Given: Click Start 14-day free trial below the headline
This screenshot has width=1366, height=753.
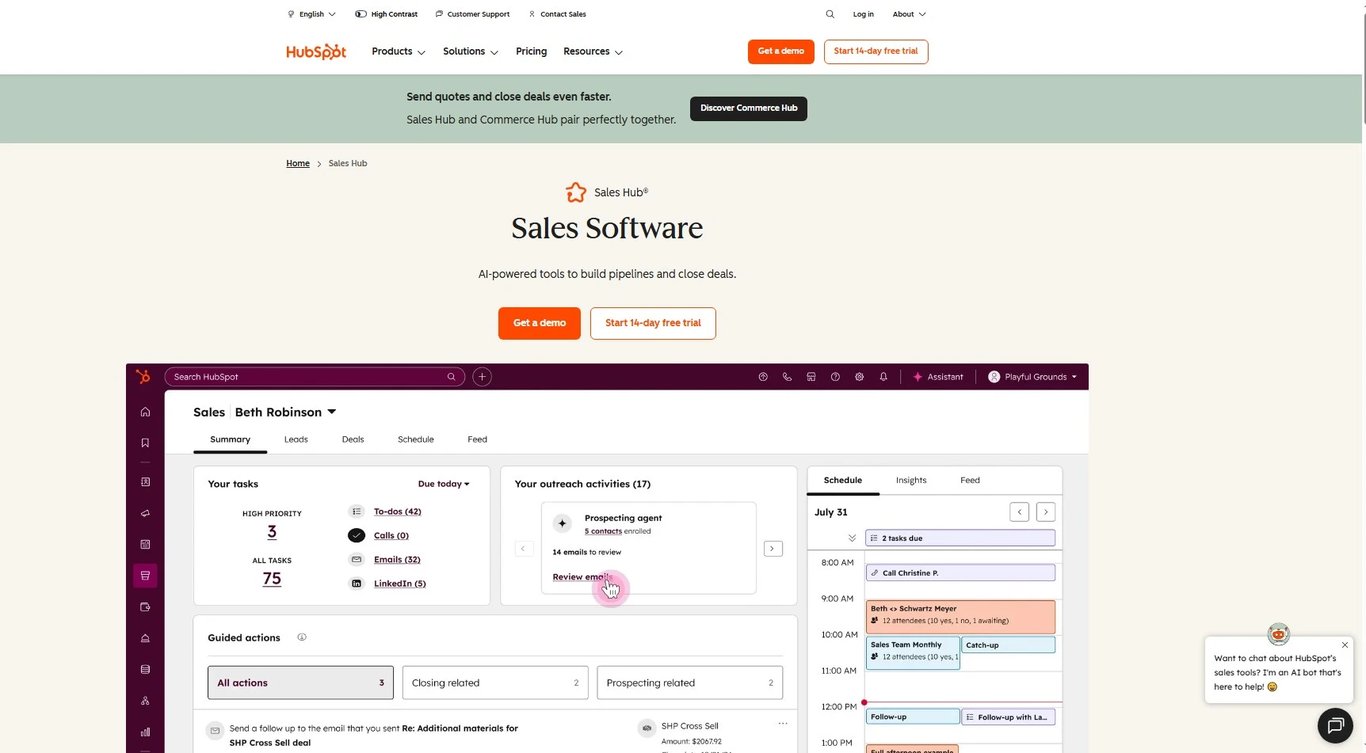Looking at the screenshot, I should pos(653,323).
